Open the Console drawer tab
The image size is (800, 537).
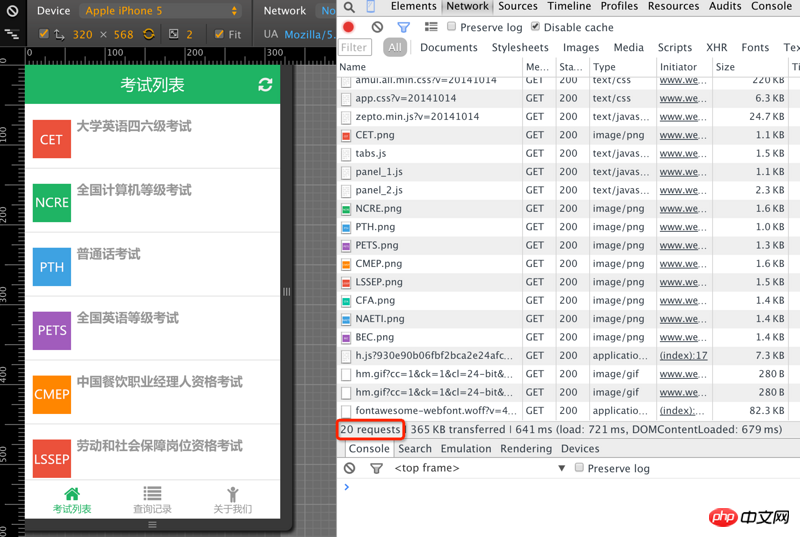point(369,449)
